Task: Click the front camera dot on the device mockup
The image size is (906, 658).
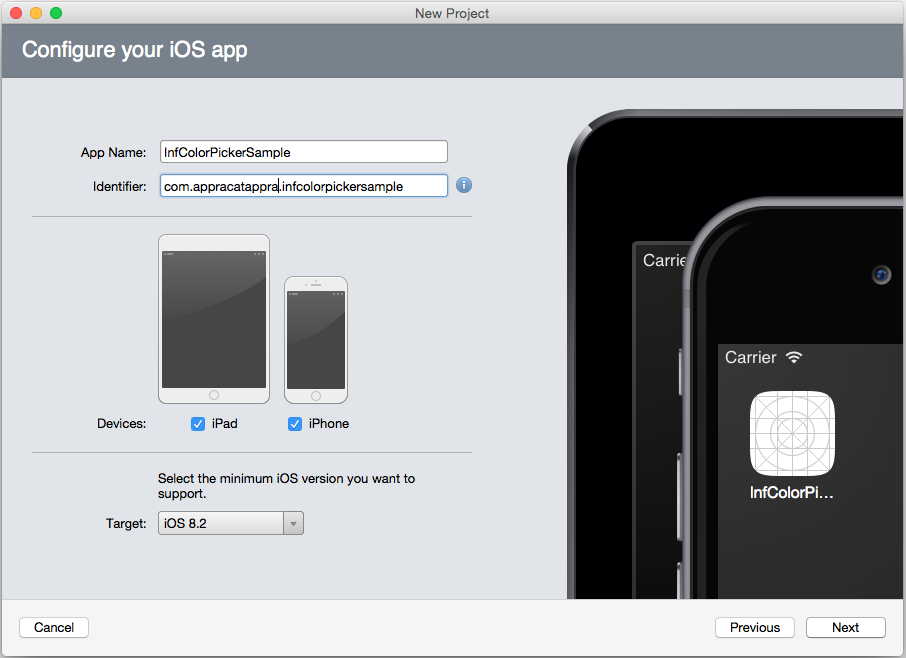Action: 881,275
